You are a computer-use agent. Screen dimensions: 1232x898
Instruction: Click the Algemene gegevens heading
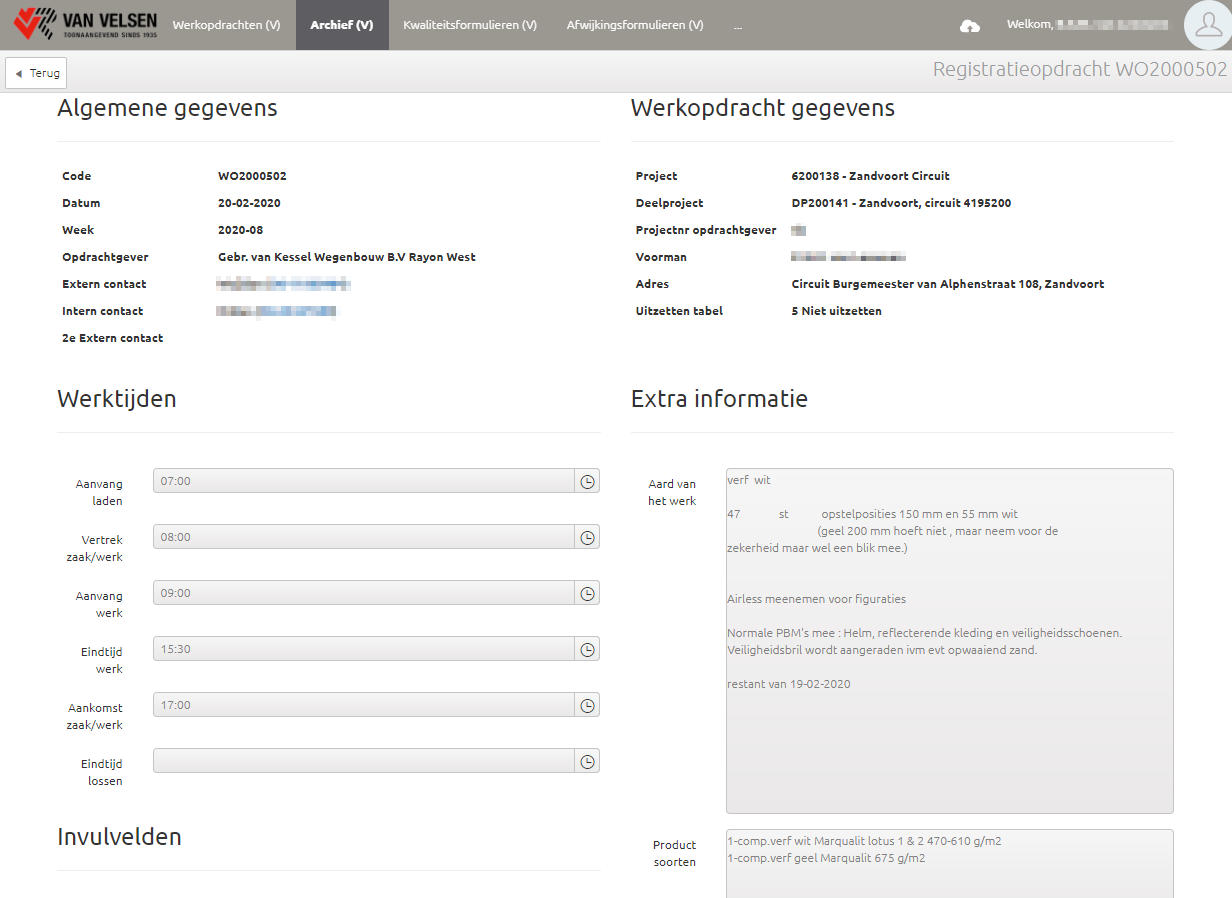tap(167, 108)
